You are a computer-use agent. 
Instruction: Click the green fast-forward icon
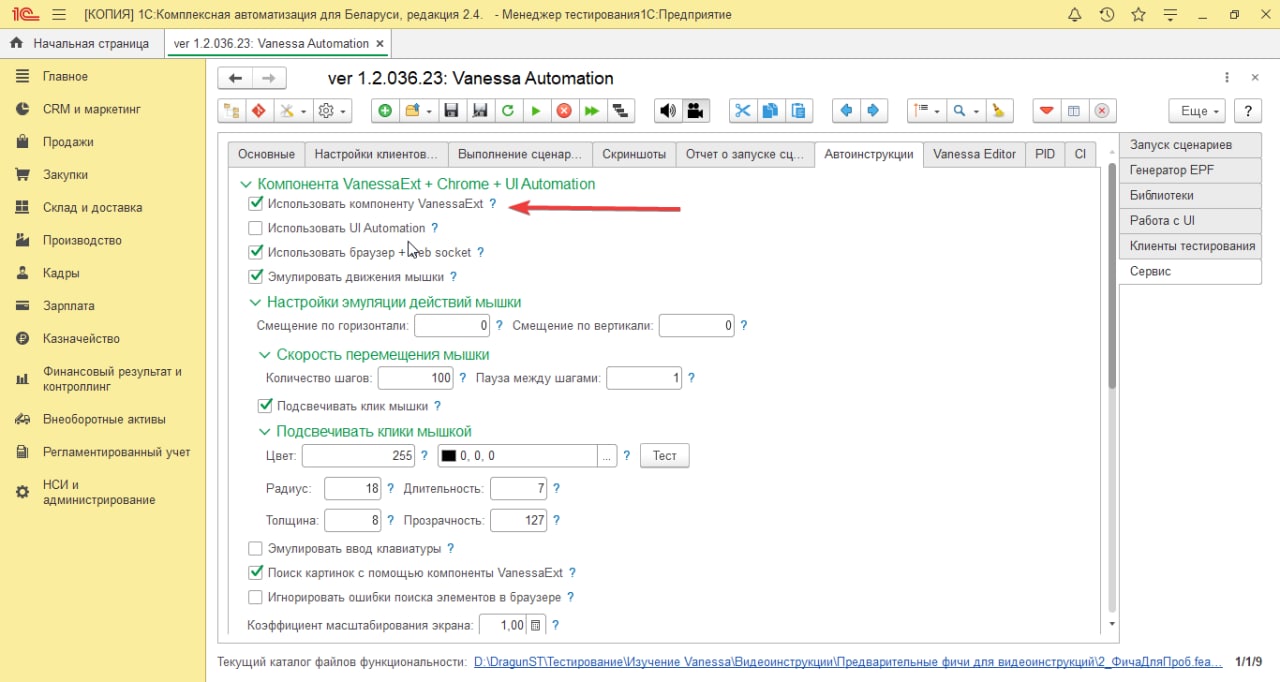tap(592, 111)
